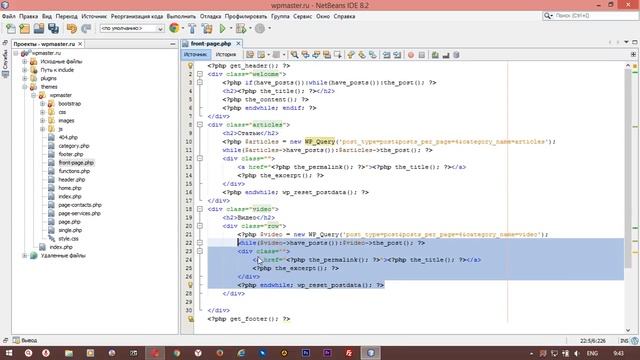The image size is (640, 360).
Task: Expand the bootstrap folder node
Action: [42, 104]
